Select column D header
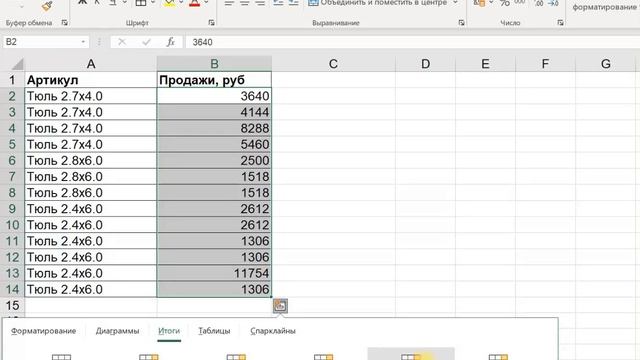This screenshot has width=640, height=360. [x=425, y=64]
